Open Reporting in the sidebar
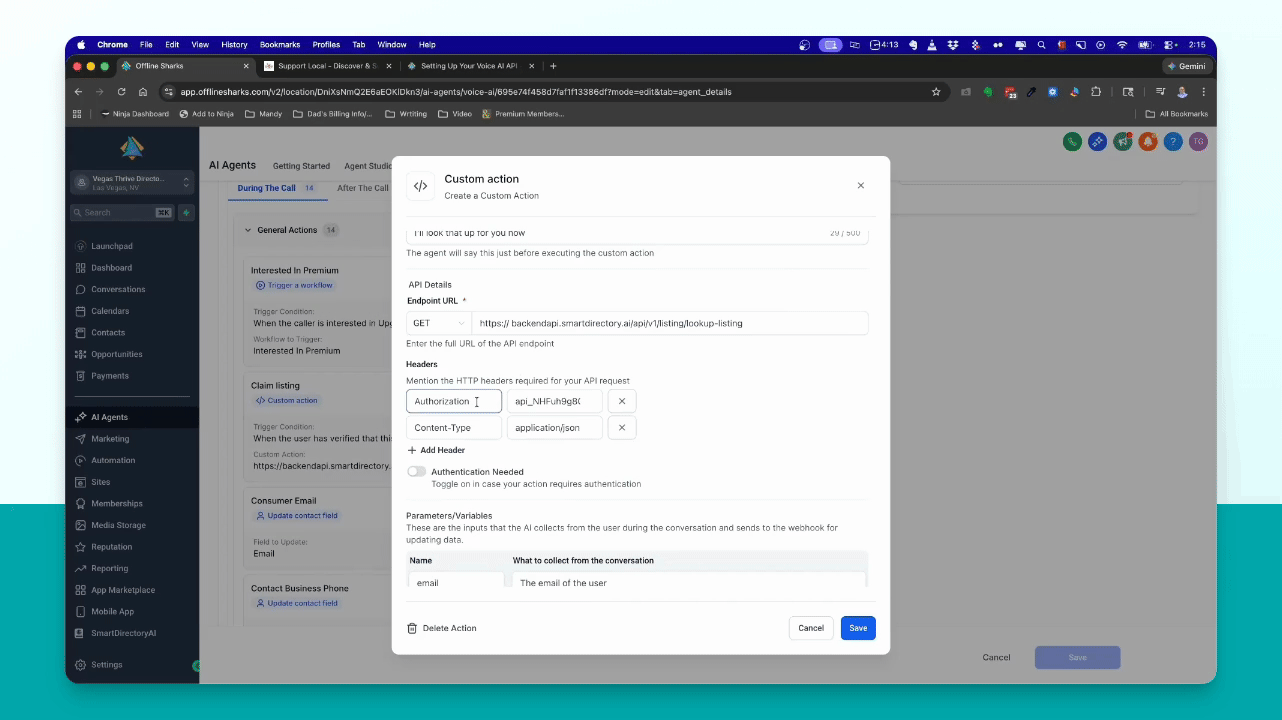Image resolution: width=1282 pixels, height=720 pixels. [109, 568]
